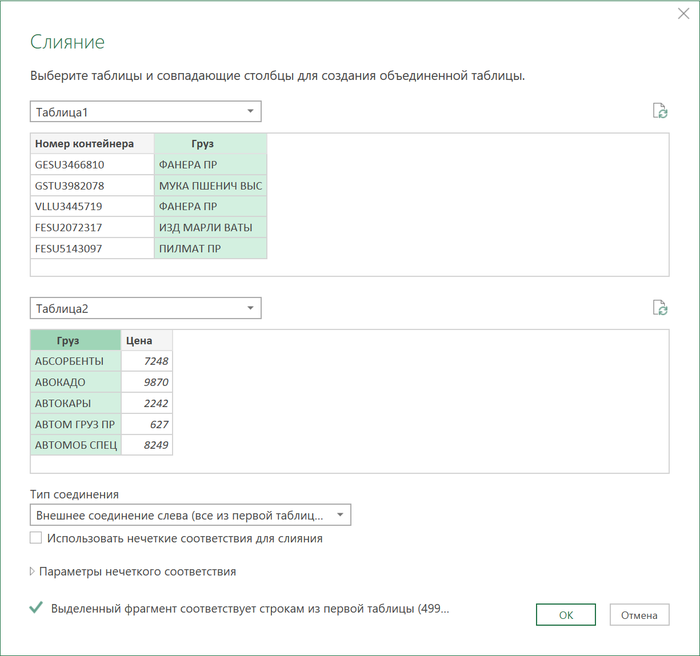Click the price cell 8249
This screenshot has width=700, height=656.
pyautogui.click(x=146, y=445)
